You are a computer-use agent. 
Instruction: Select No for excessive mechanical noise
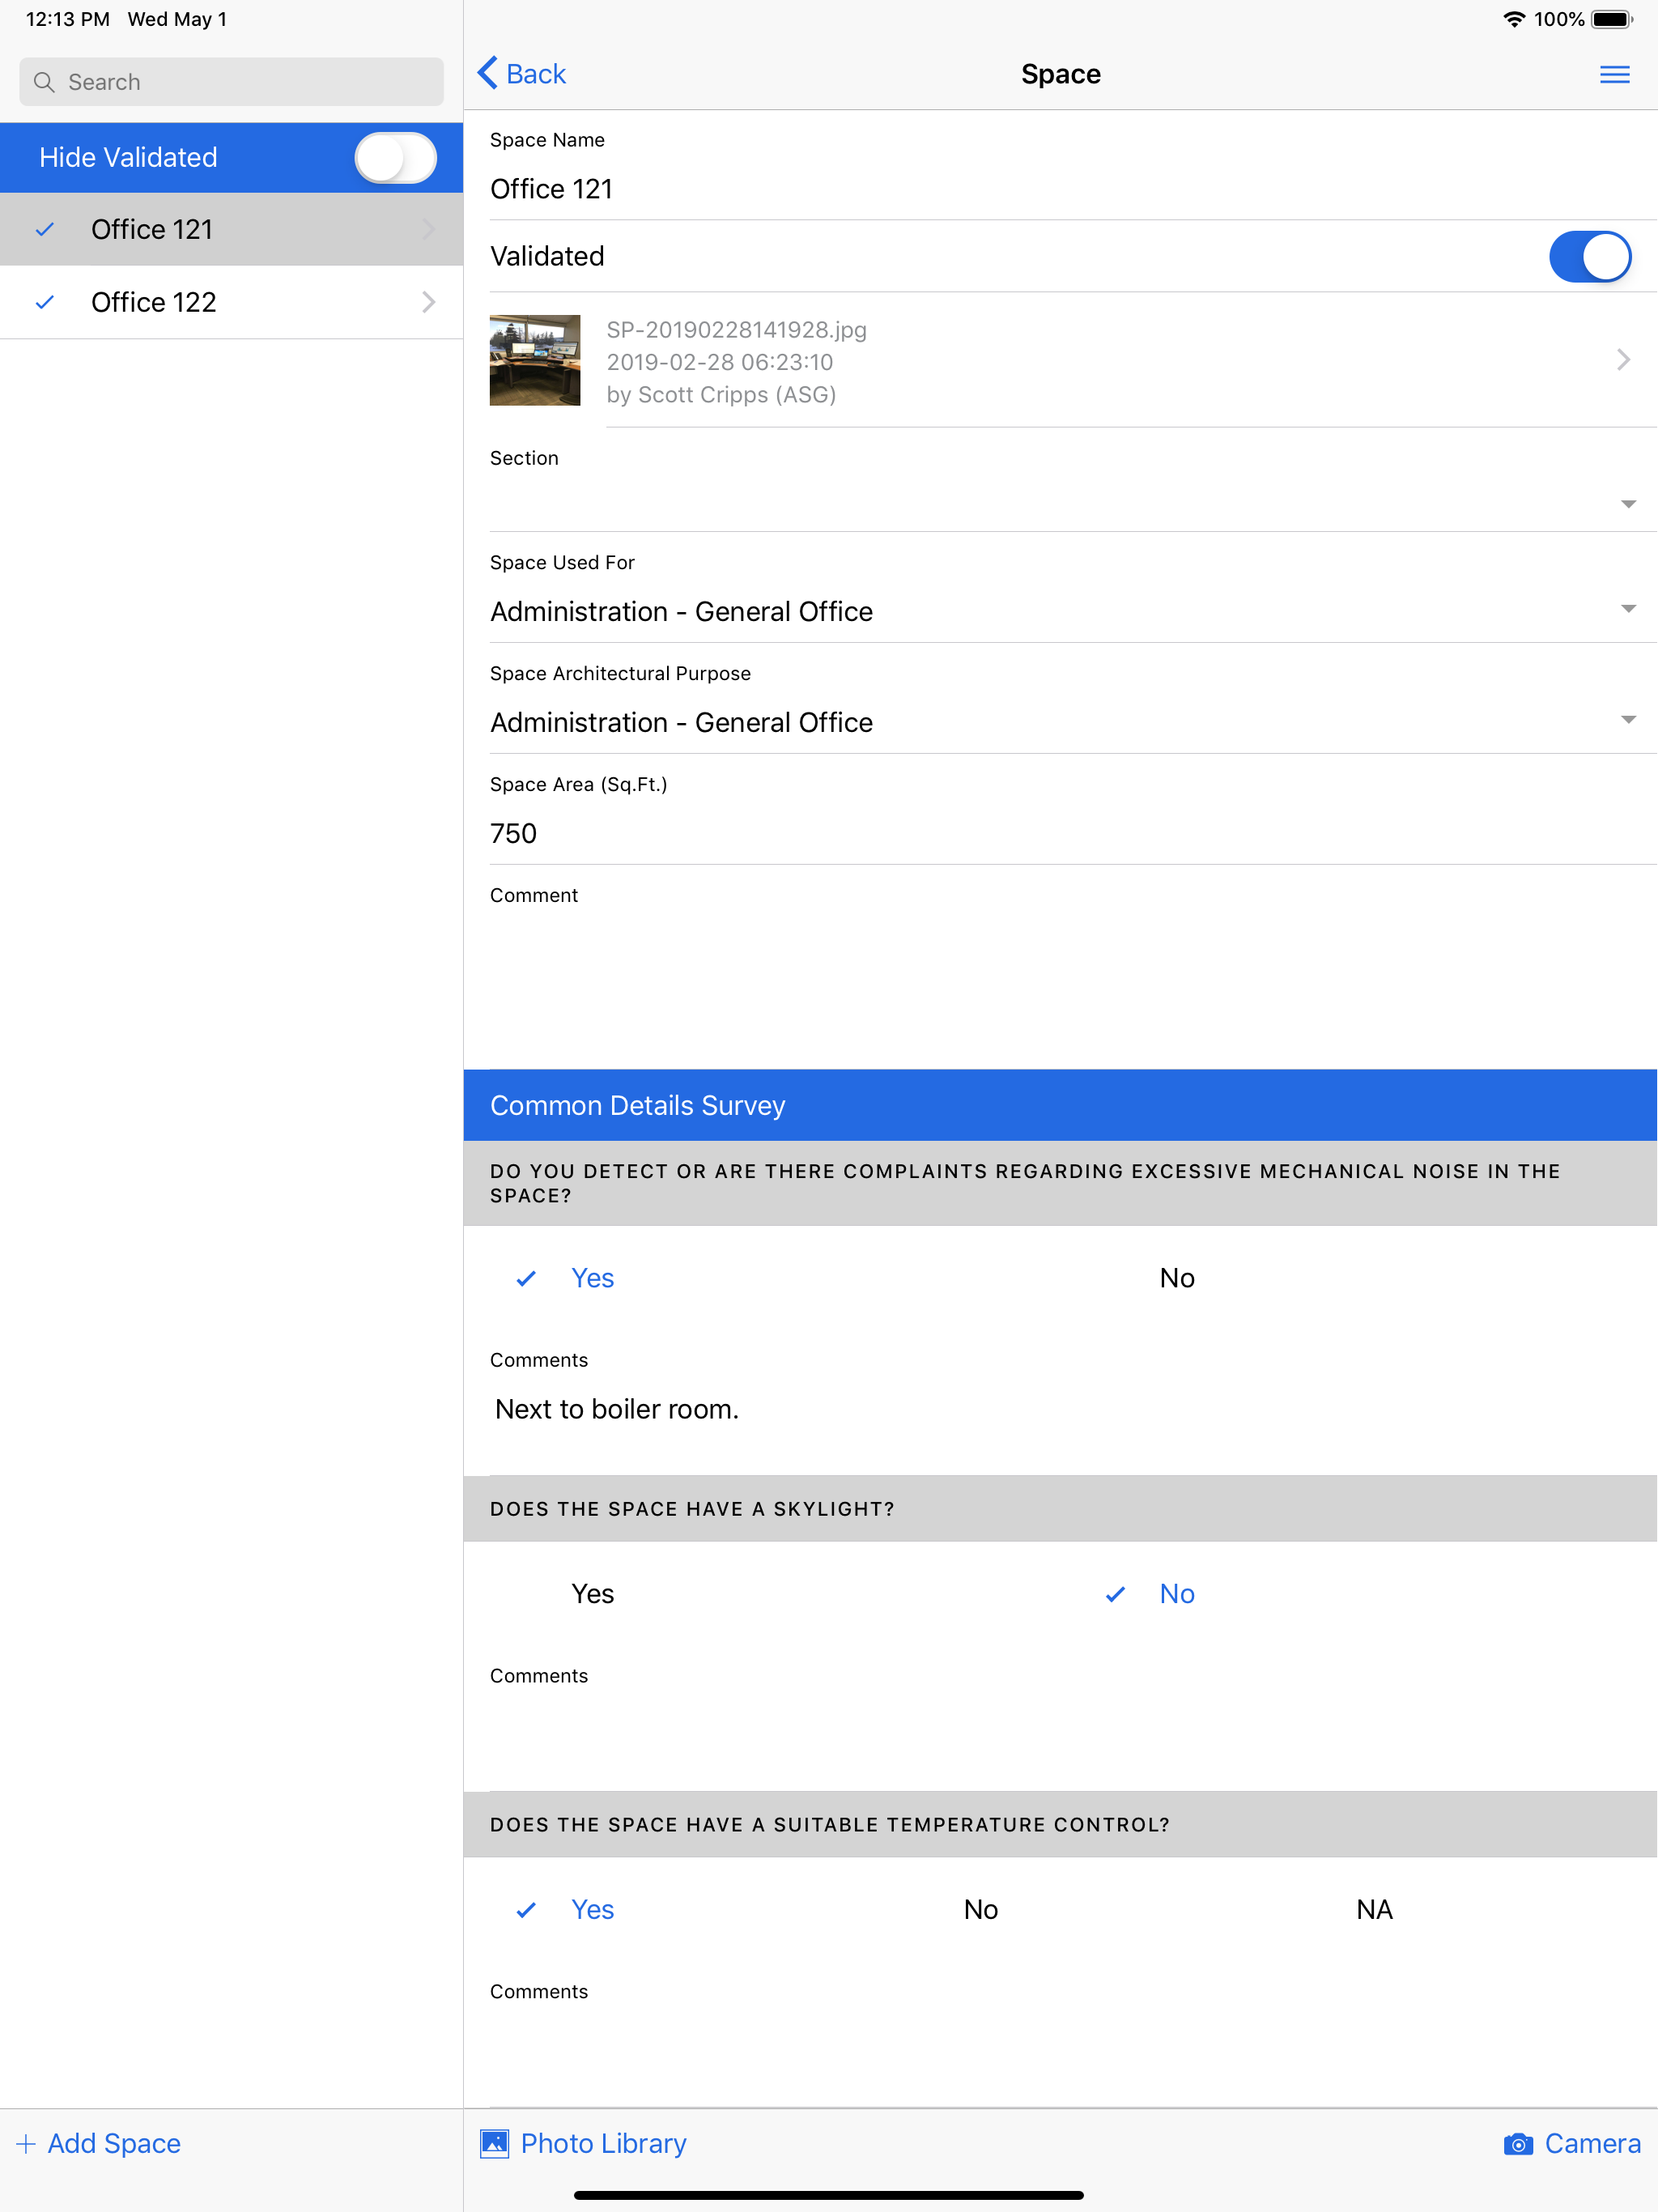[1177, 1278]
